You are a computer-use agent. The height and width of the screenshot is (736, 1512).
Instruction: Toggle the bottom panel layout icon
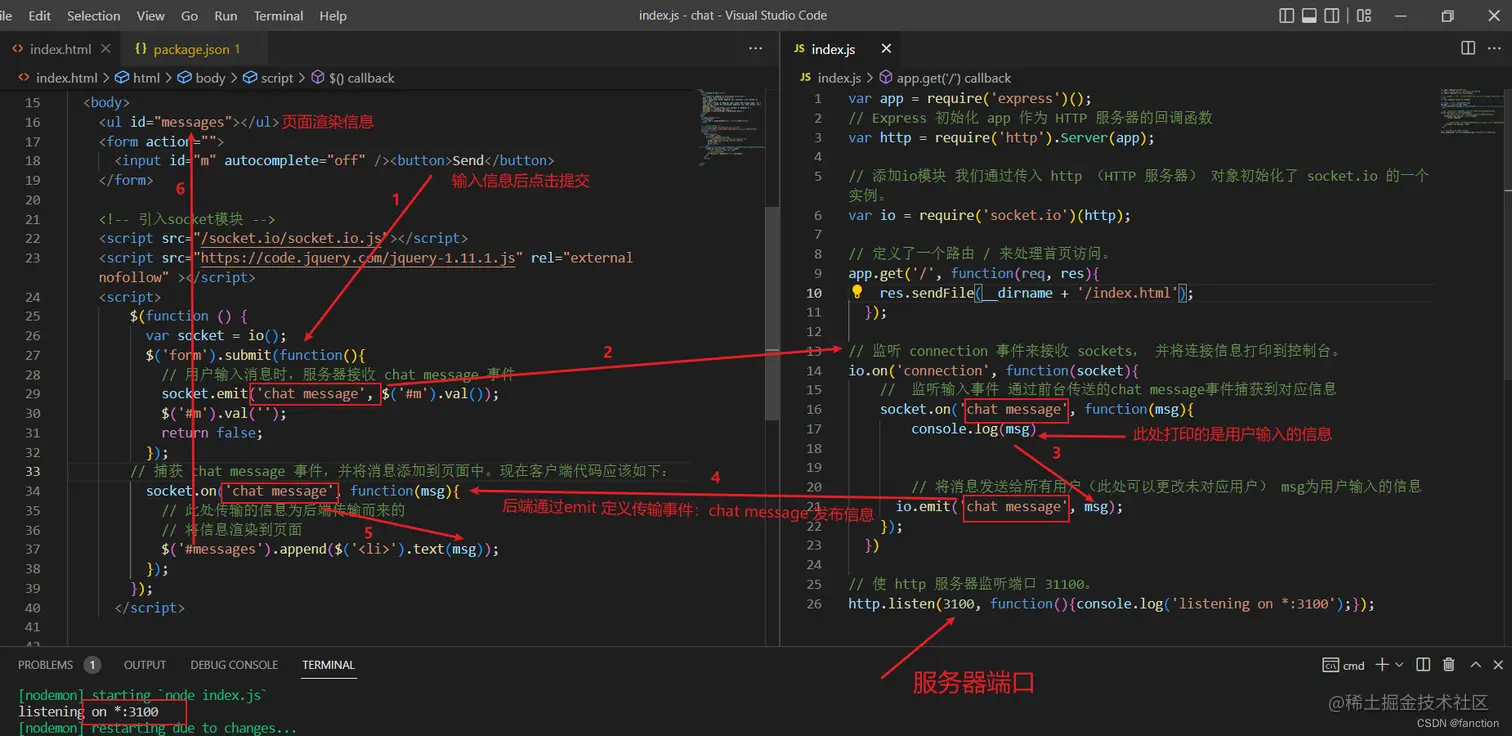pyautogui.click(x=1309, y=16)
